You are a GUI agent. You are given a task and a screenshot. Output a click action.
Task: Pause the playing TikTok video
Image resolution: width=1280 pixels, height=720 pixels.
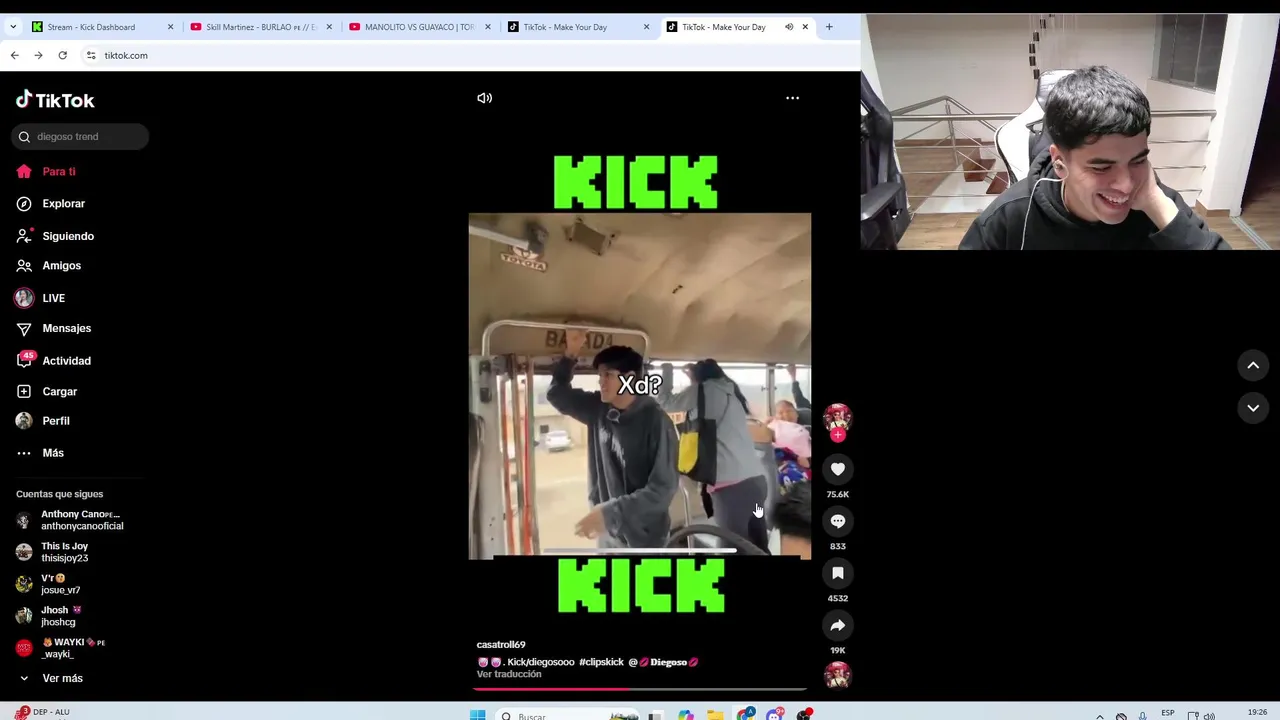pyautogui.click(x=640, y=385)
